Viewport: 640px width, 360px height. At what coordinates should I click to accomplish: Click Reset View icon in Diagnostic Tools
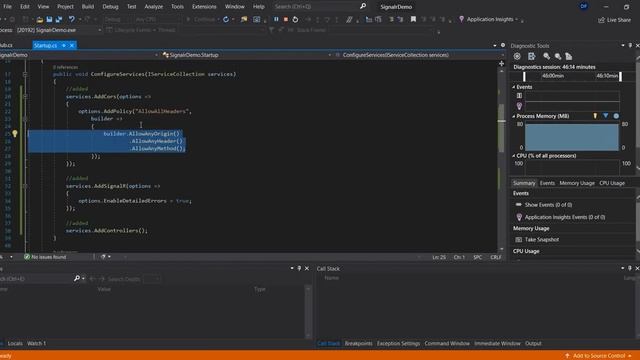coord(569,56)
